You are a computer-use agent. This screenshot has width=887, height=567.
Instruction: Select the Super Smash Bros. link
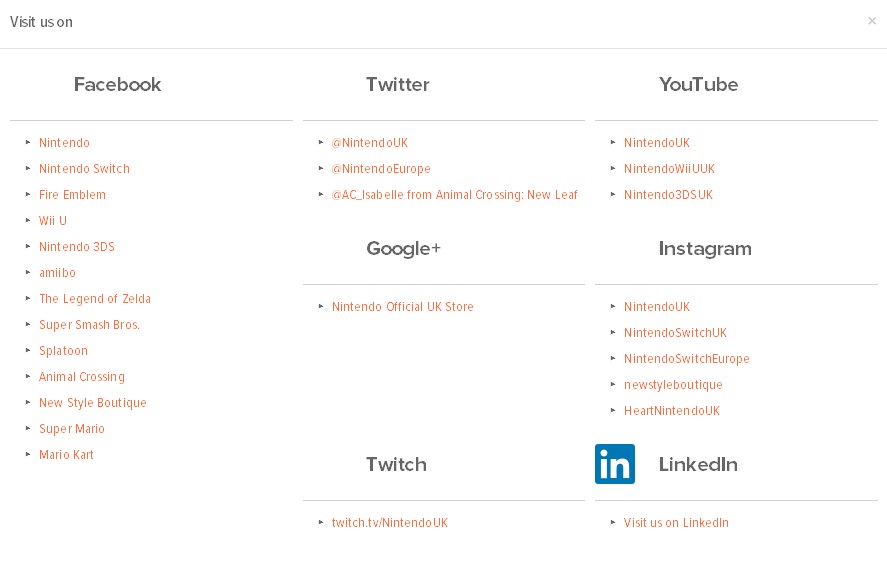coord(89,325)
